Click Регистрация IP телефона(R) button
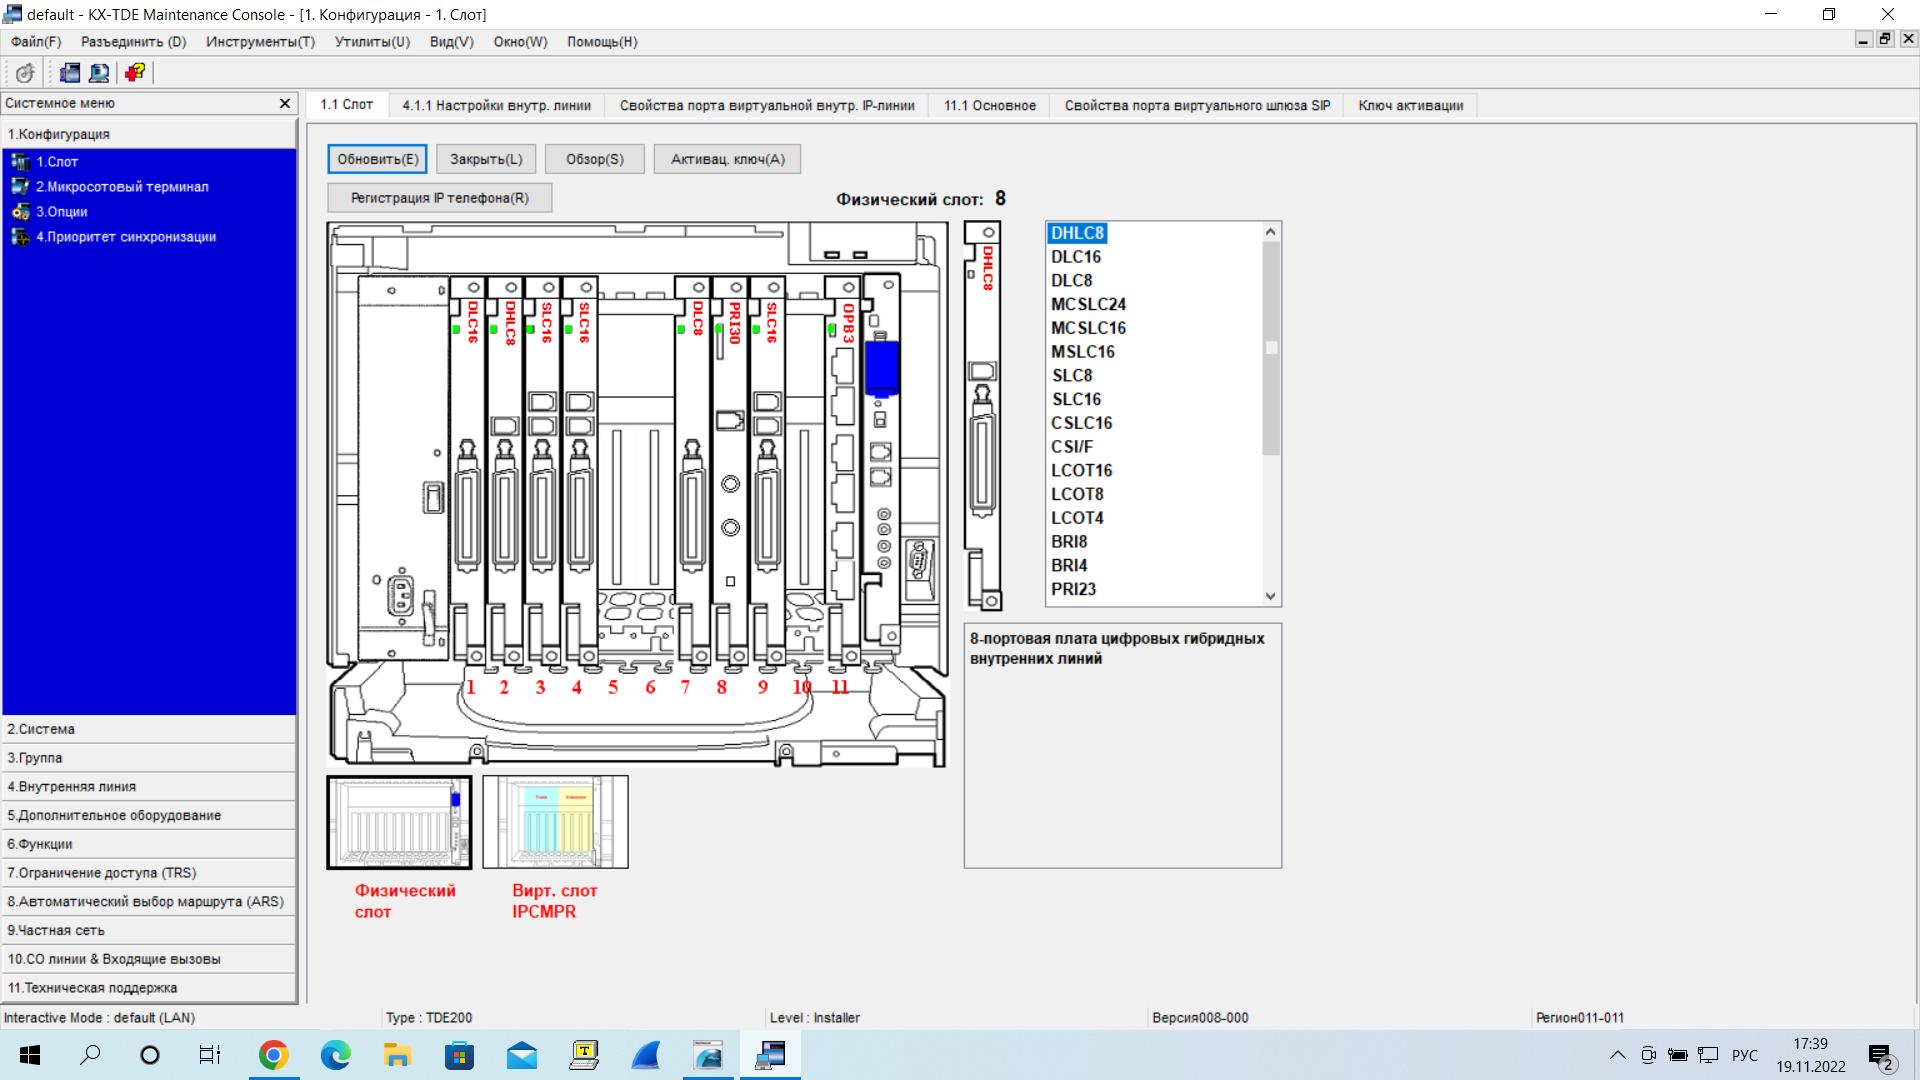The height and width of the screenshot is (1080, 1920). [x=439, y=198]
